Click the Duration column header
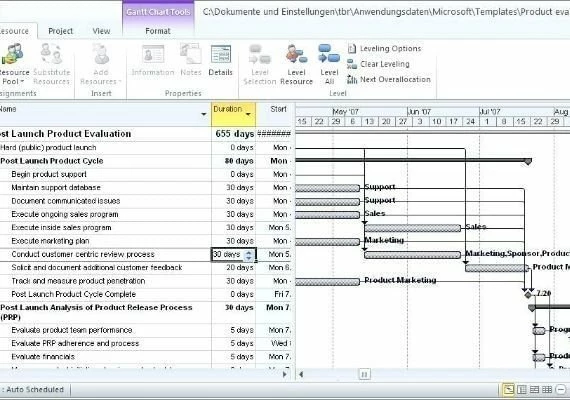The width and height of the screenshot is (570, 400). 233,114
